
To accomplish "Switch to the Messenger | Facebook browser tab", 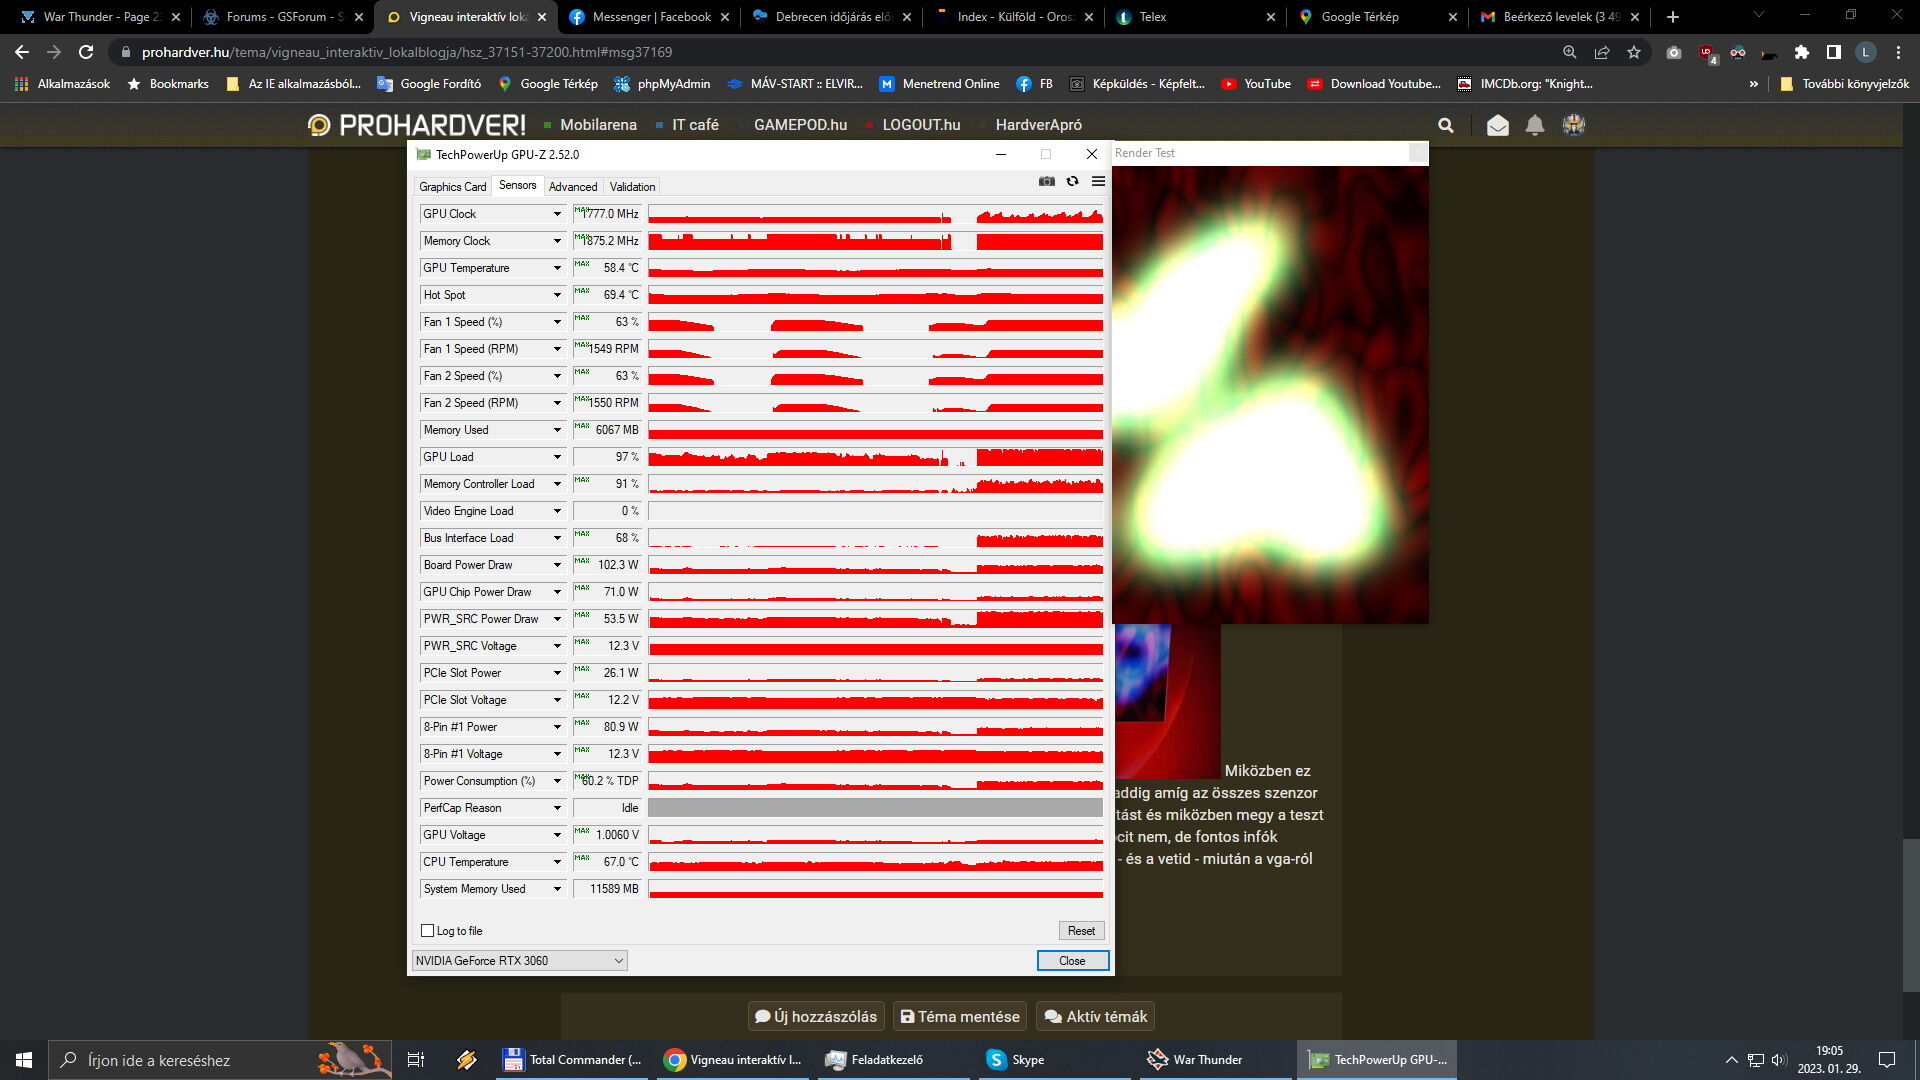I will [x=651, y=17].
